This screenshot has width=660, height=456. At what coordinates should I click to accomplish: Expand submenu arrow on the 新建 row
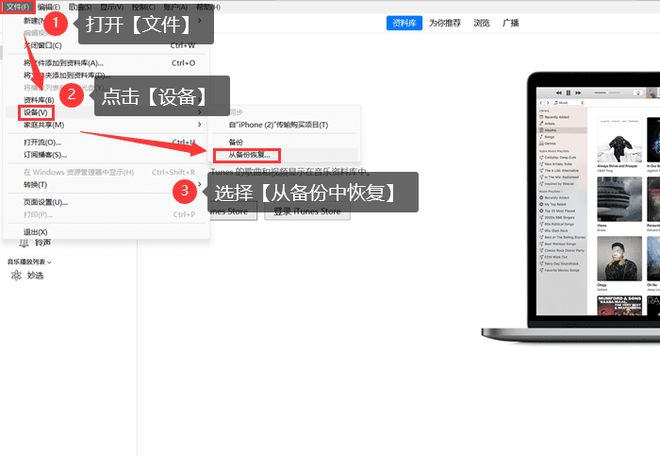tap(200, 20)
